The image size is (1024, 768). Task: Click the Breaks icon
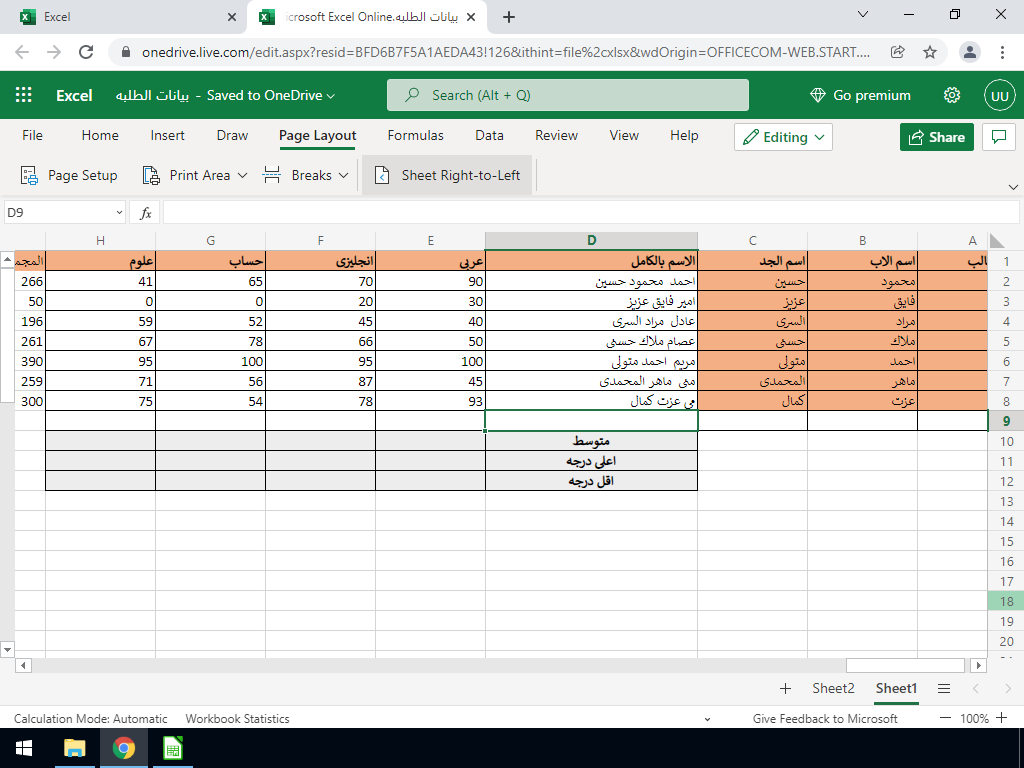[272, 175]
